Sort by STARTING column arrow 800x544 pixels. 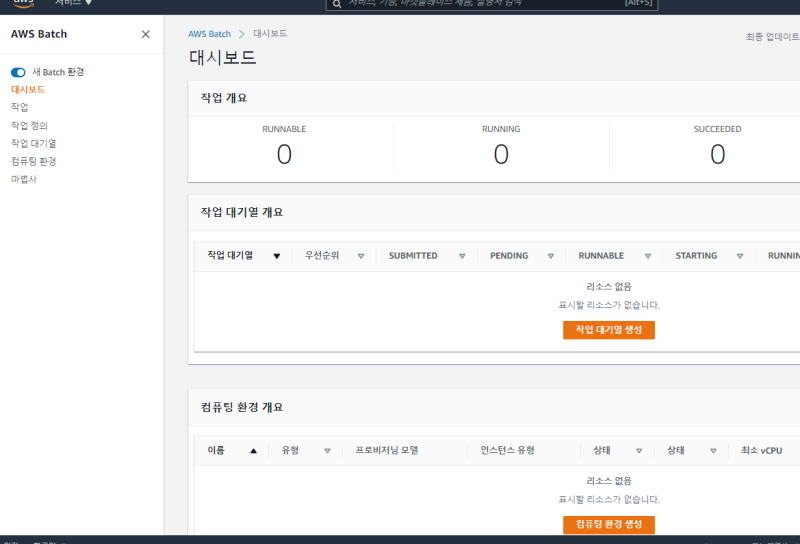pyautogui.click(x=740, y=256)
